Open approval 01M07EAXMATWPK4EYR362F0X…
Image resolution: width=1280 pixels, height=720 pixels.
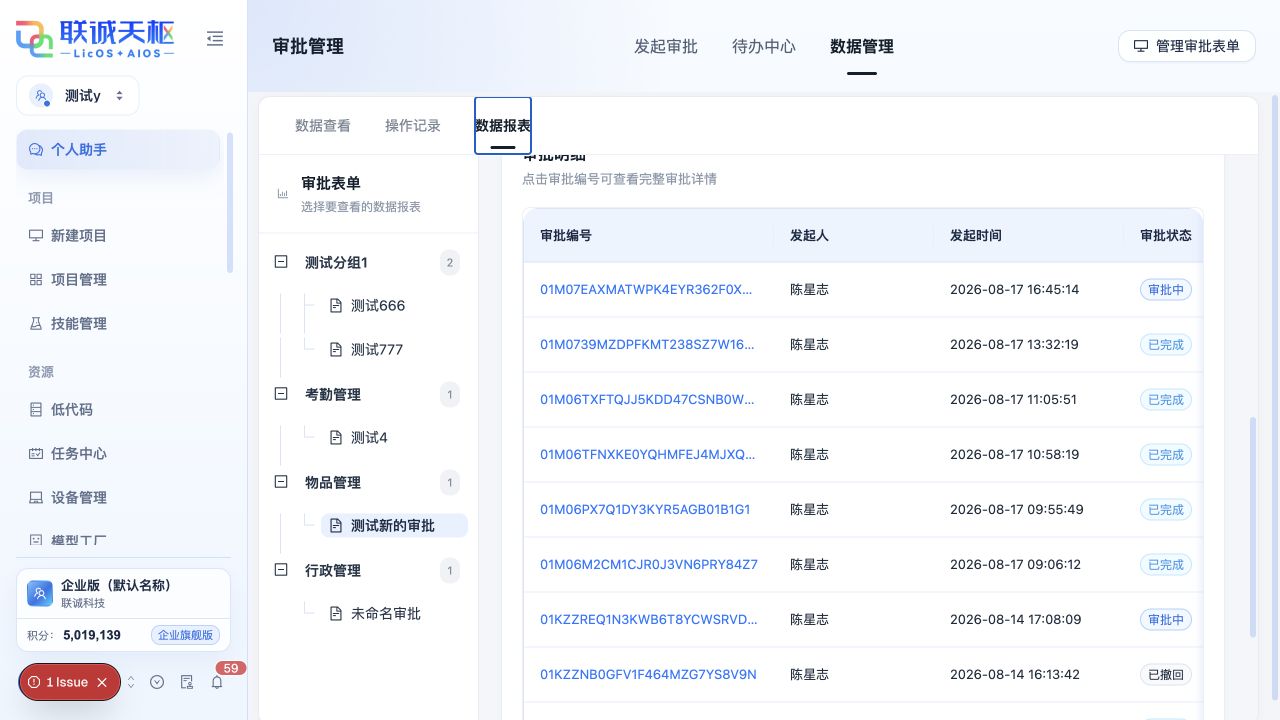(646, 290)
